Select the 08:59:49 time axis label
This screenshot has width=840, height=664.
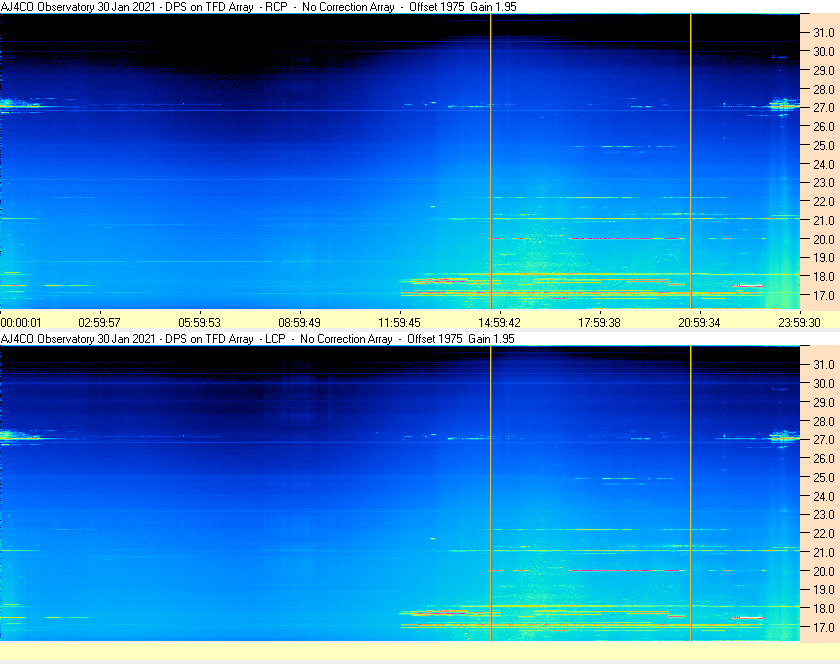click(299, 323)
